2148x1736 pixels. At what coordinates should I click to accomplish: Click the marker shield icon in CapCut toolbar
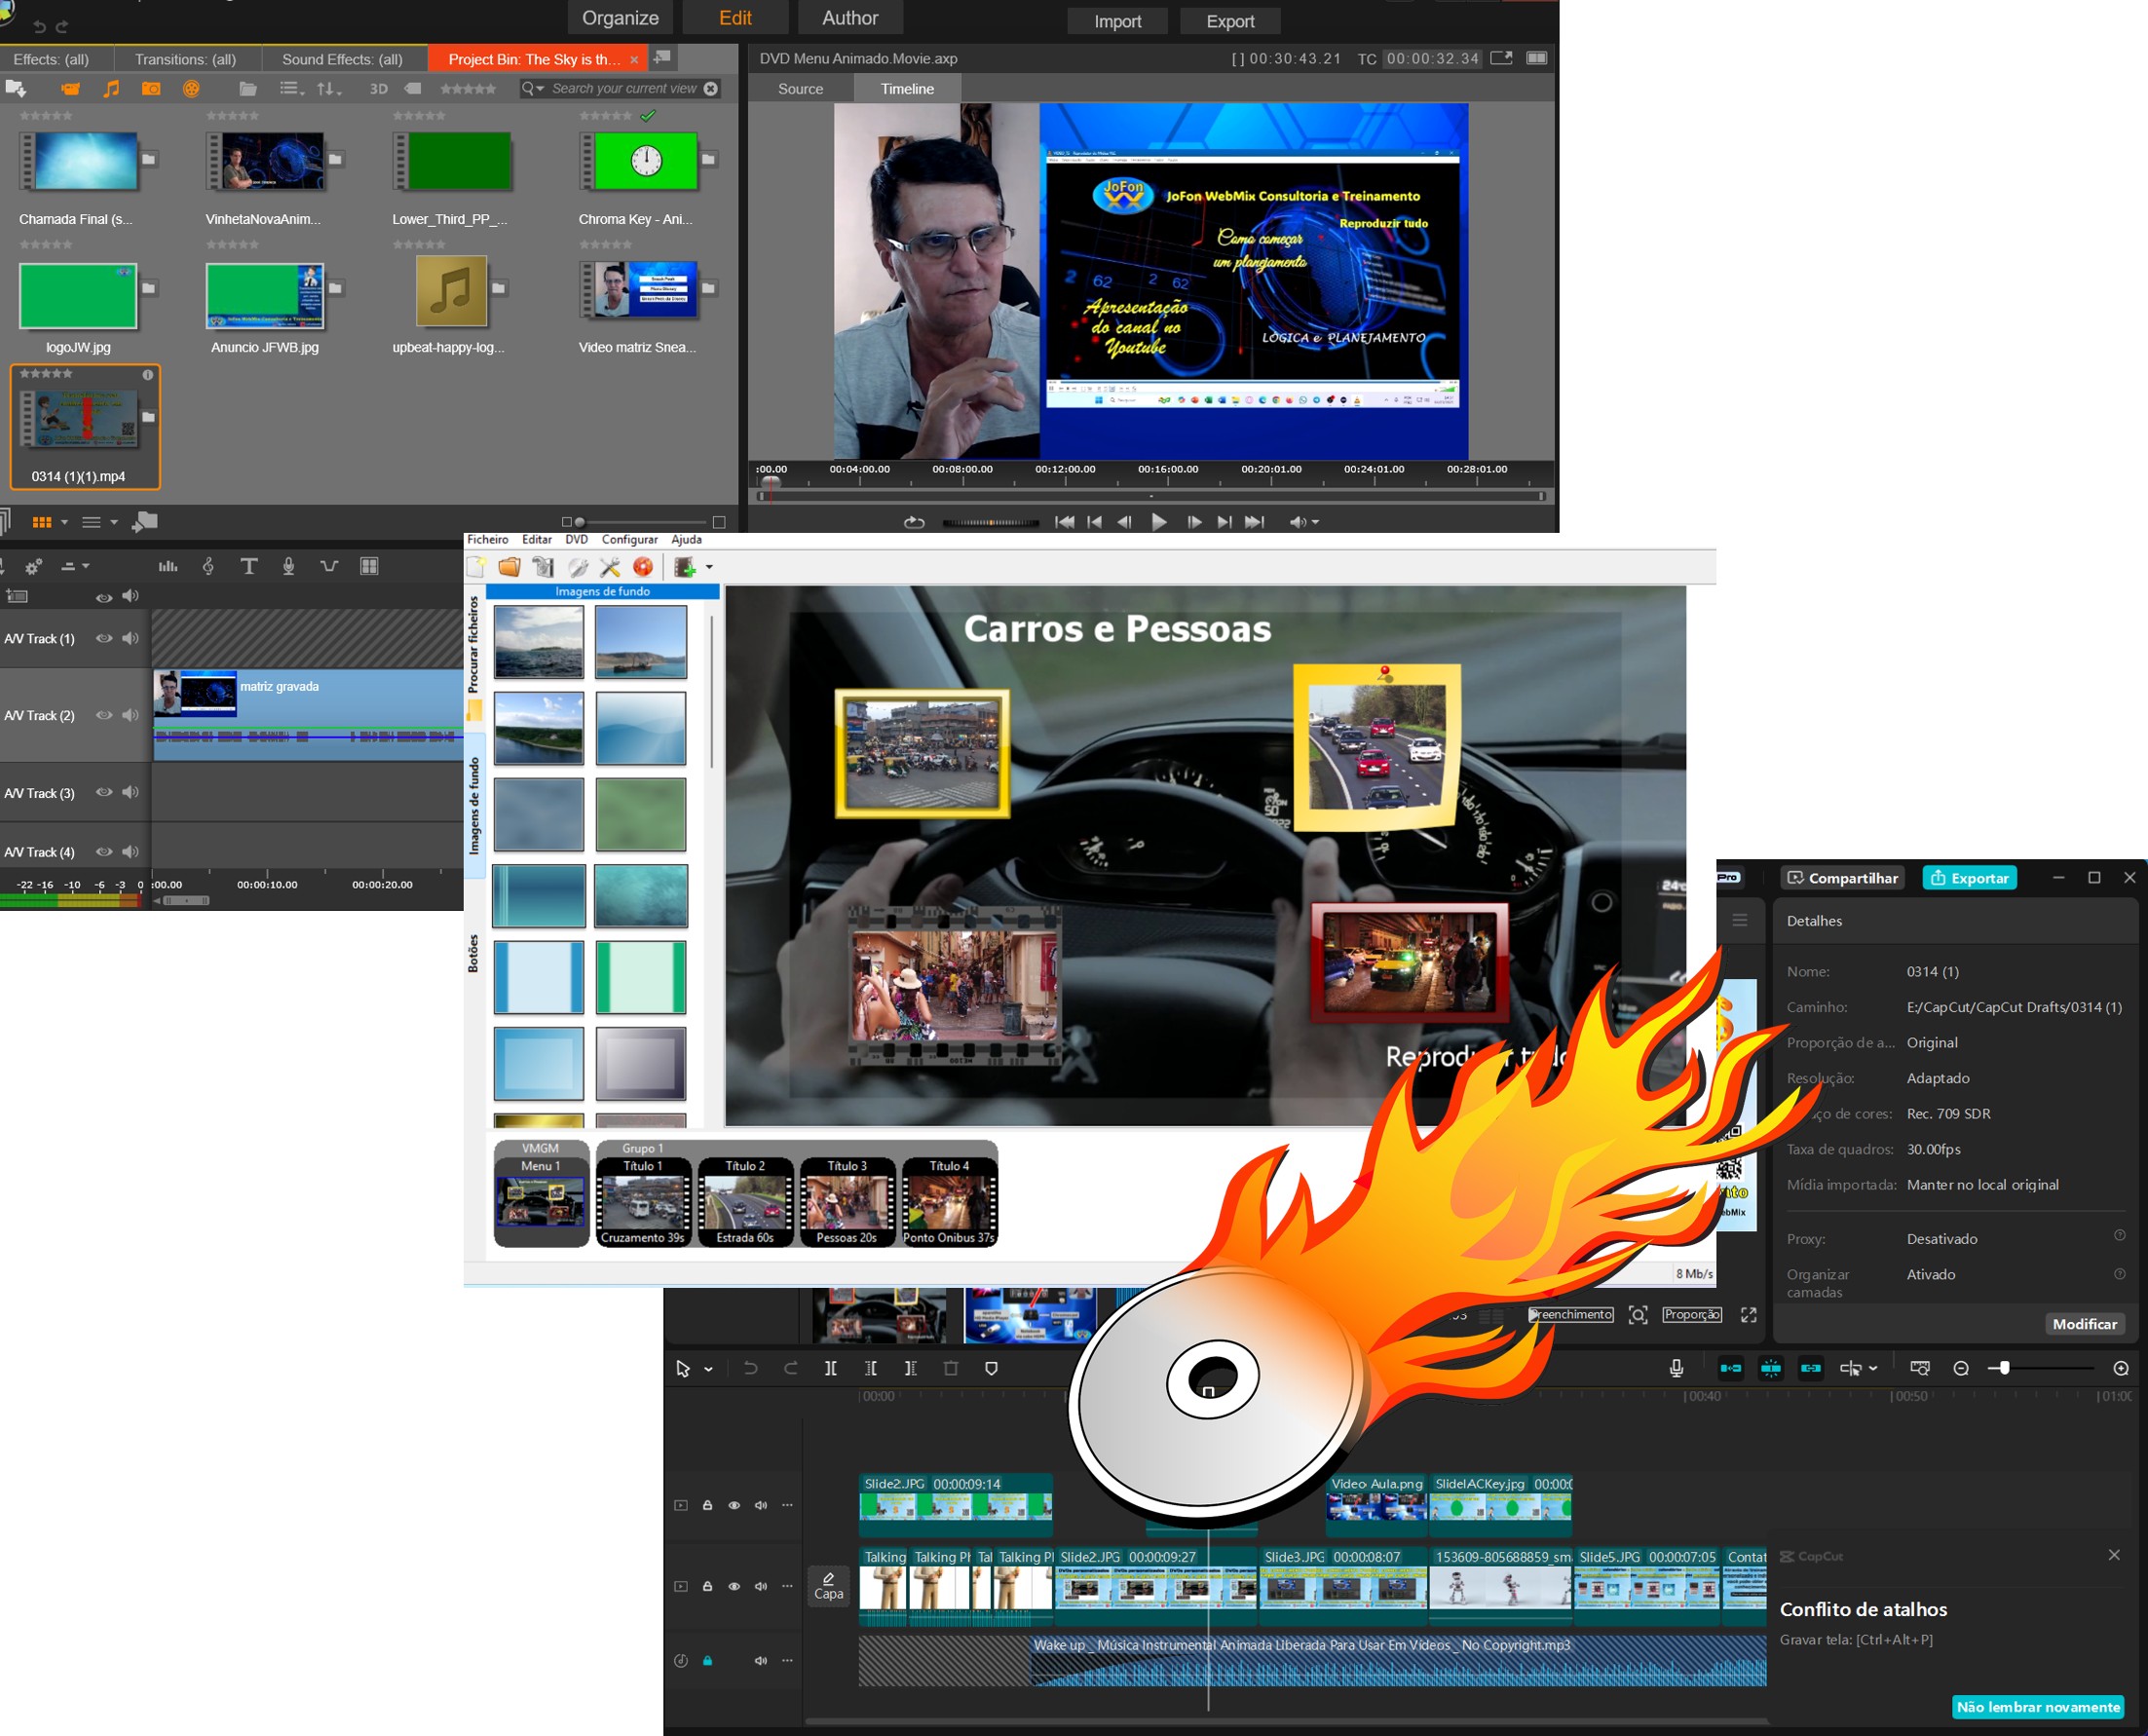(x=991, y=1368)
